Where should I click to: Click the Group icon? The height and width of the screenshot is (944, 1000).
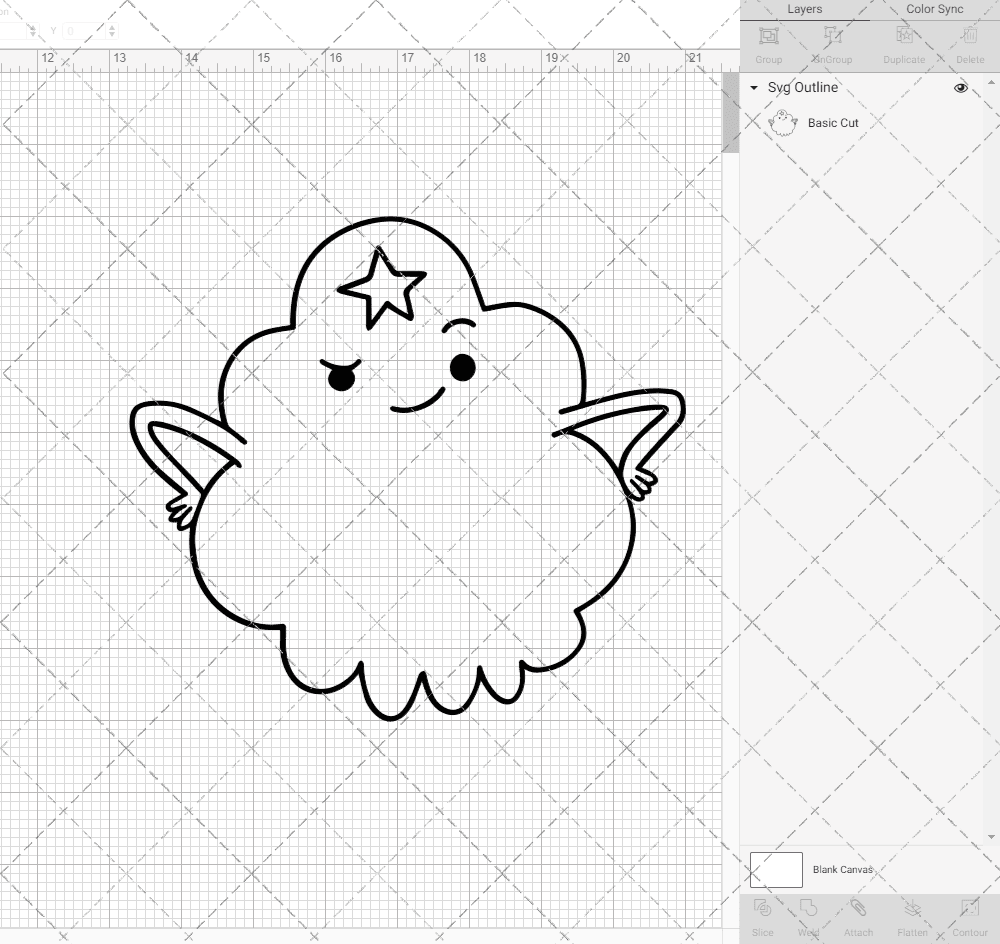pyautogui.click(x=768, y=45)
